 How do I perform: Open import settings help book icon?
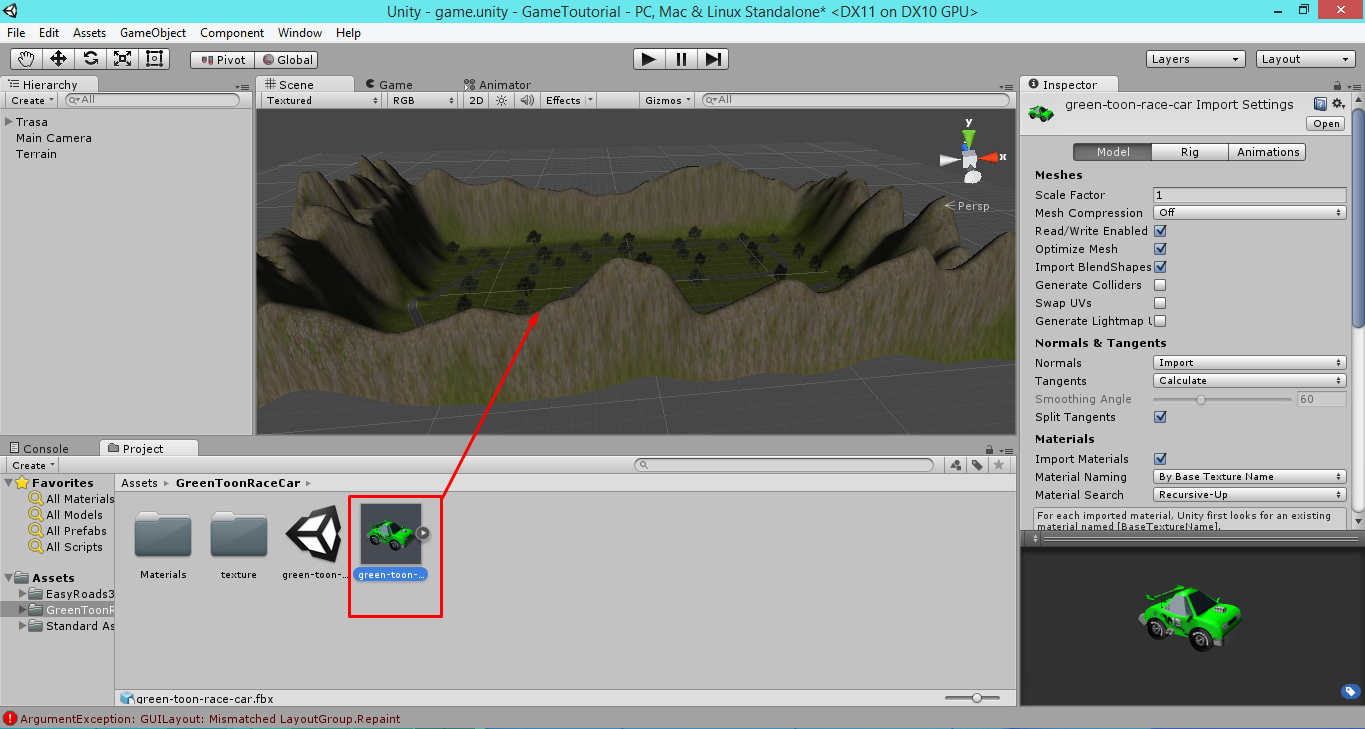point(1320,104)
